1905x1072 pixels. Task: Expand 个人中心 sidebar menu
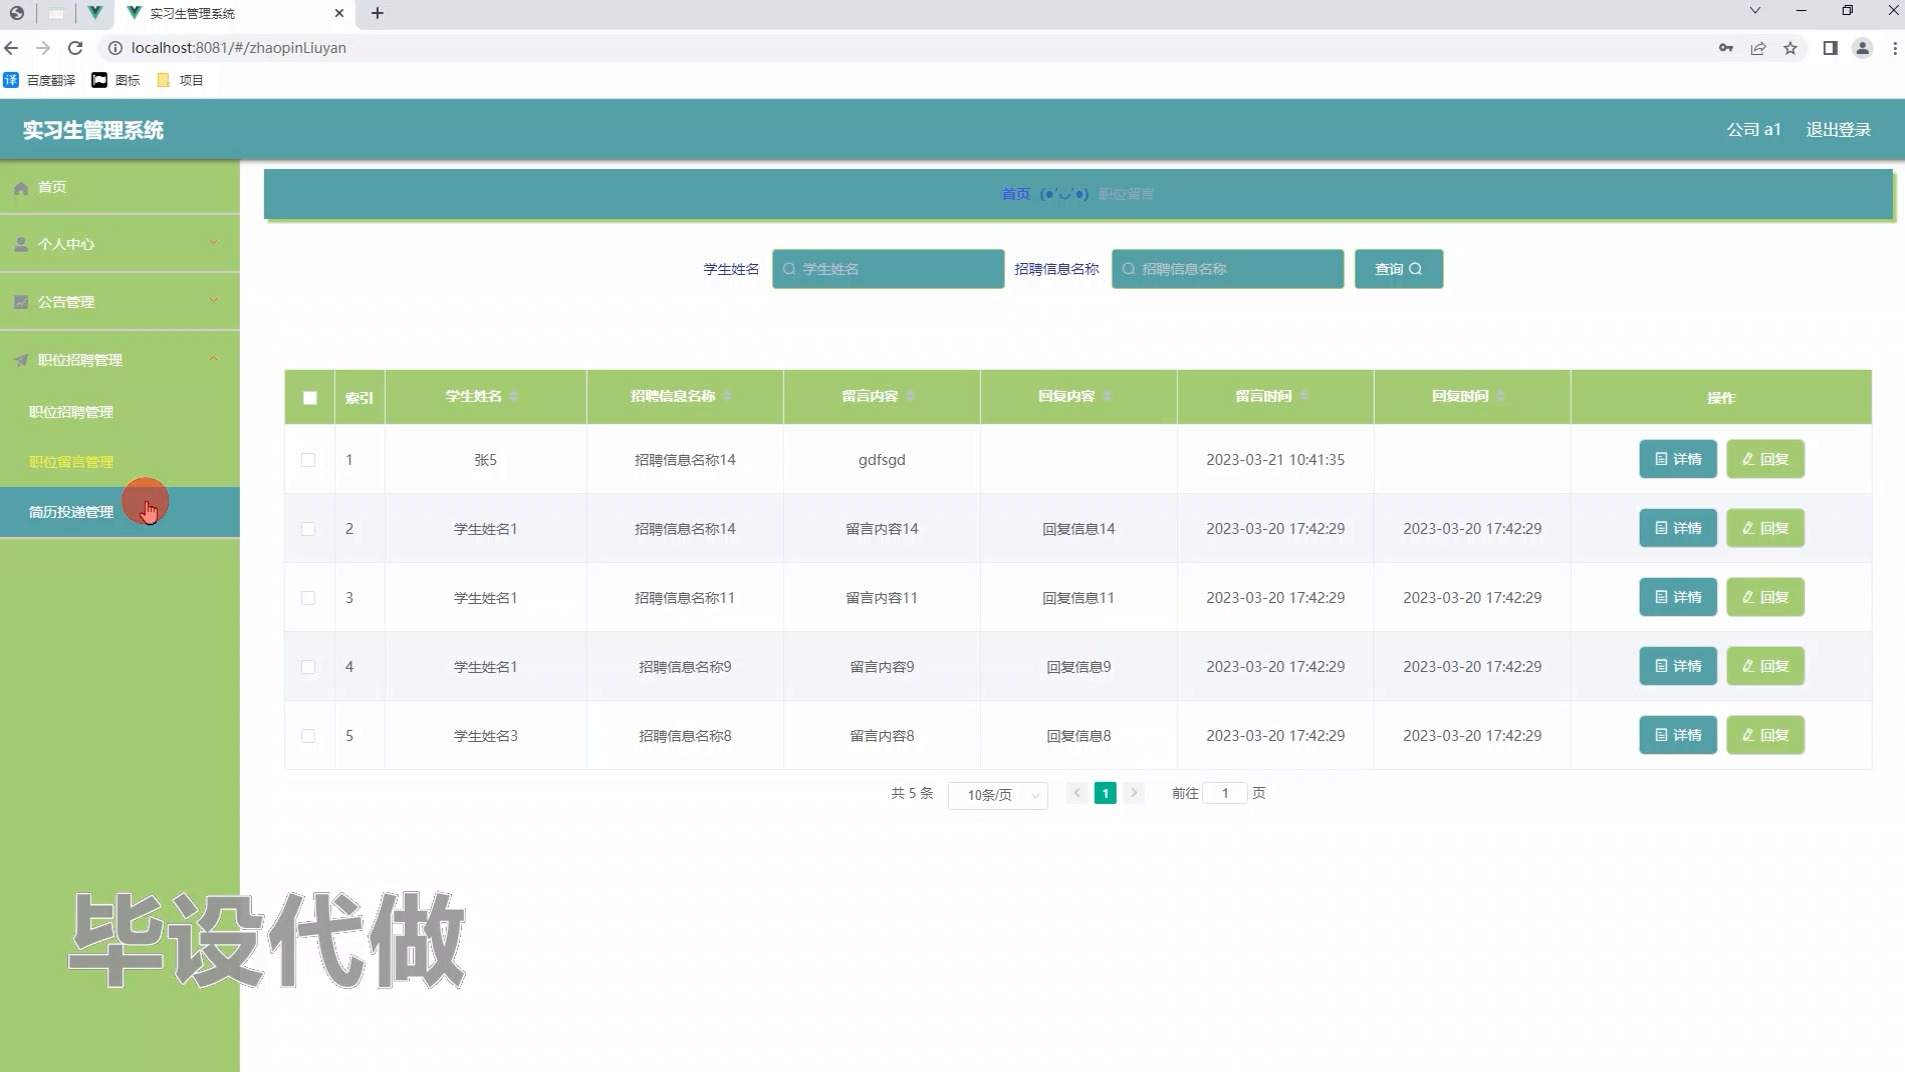(120, 244)
